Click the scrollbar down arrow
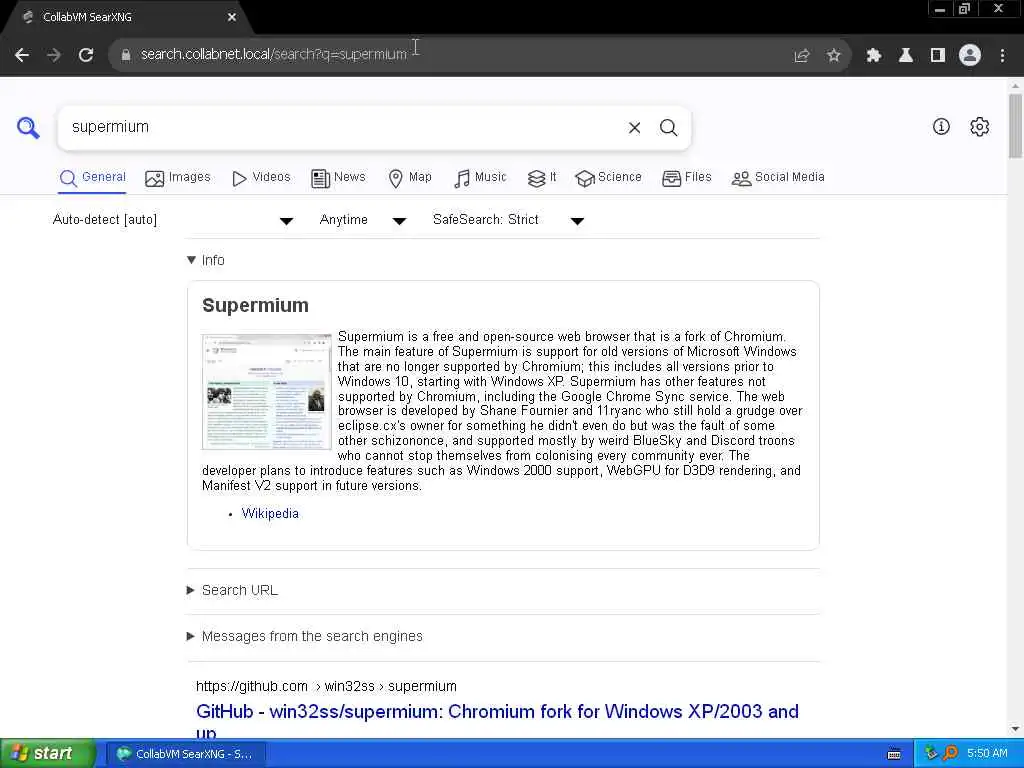The image size is (1024, 768). coord(1015,729)
